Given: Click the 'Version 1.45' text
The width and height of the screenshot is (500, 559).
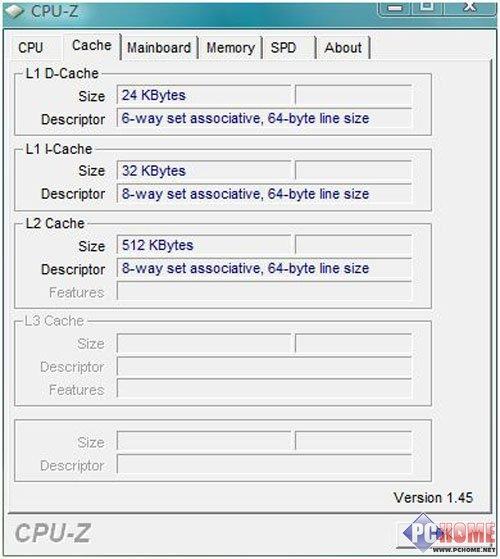Looking at the screenshot, I should coord(433,498).
